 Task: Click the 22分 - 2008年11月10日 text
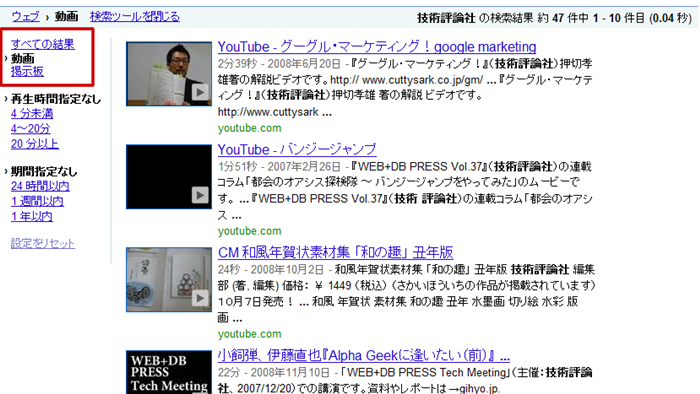coord(274,373)
